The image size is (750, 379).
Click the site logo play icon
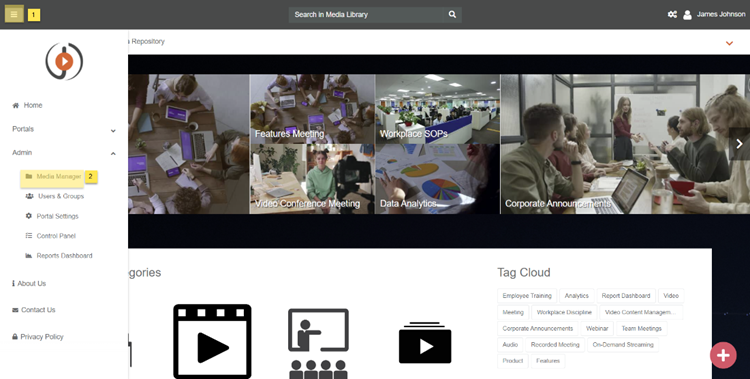click(x=64, y=61)
